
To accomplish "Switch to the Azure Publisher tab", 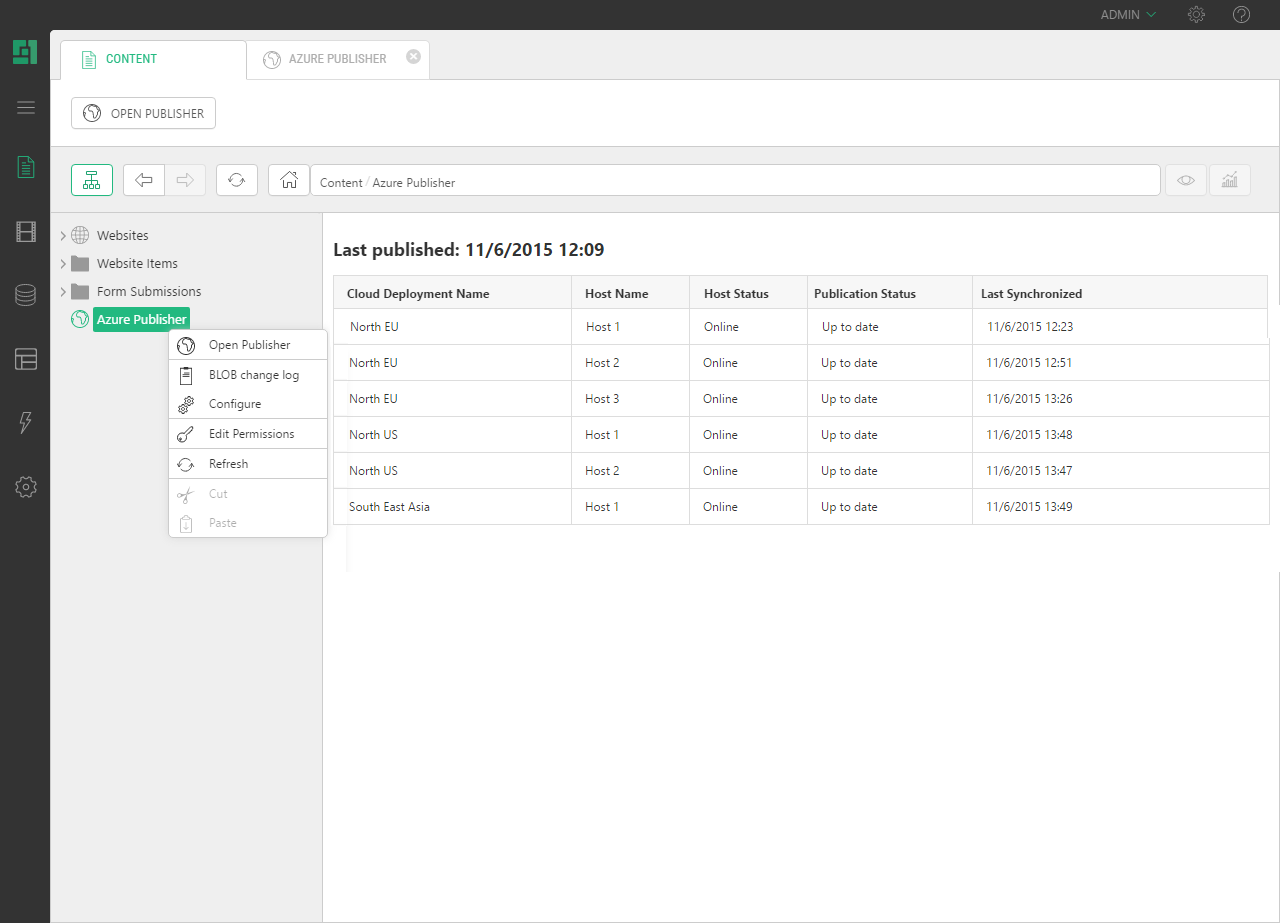I will point(337,59).
